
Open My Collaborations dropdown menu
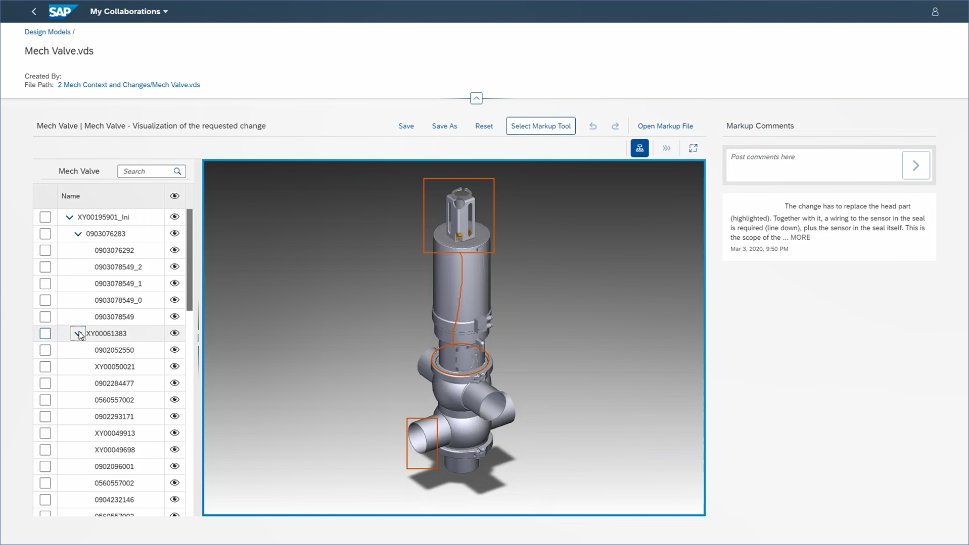click(x=129, y=12)
